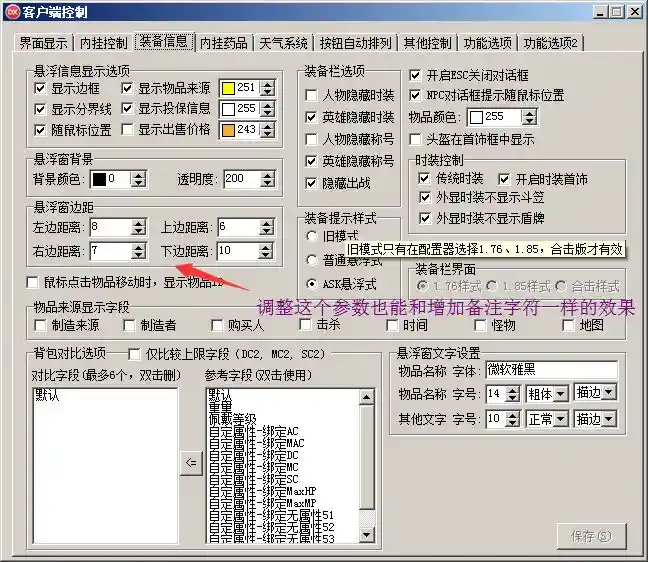Enable 仅比较上限字段 checkbox

point(134,354)
